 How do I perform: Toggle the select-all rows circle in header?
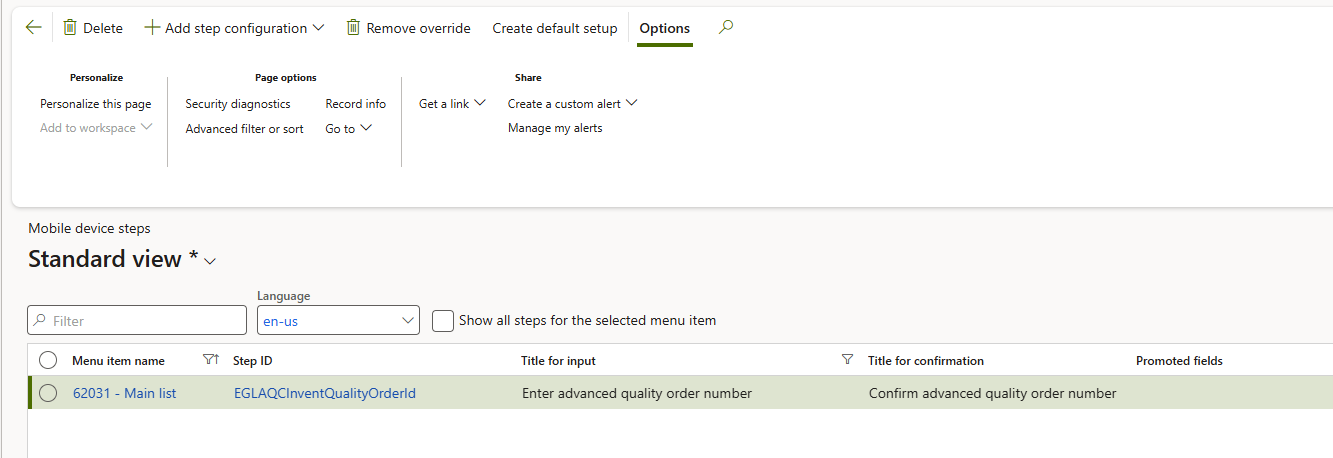pos(48,360)
